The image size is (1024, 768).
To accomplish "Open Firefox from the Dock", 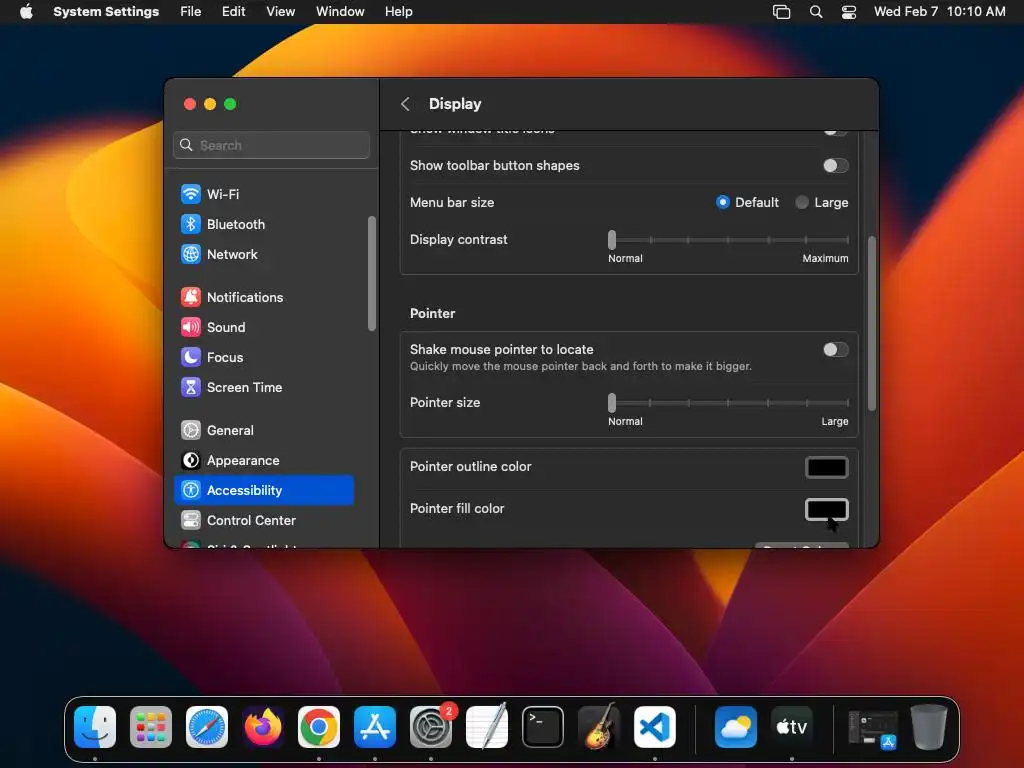I will [263, 727].
